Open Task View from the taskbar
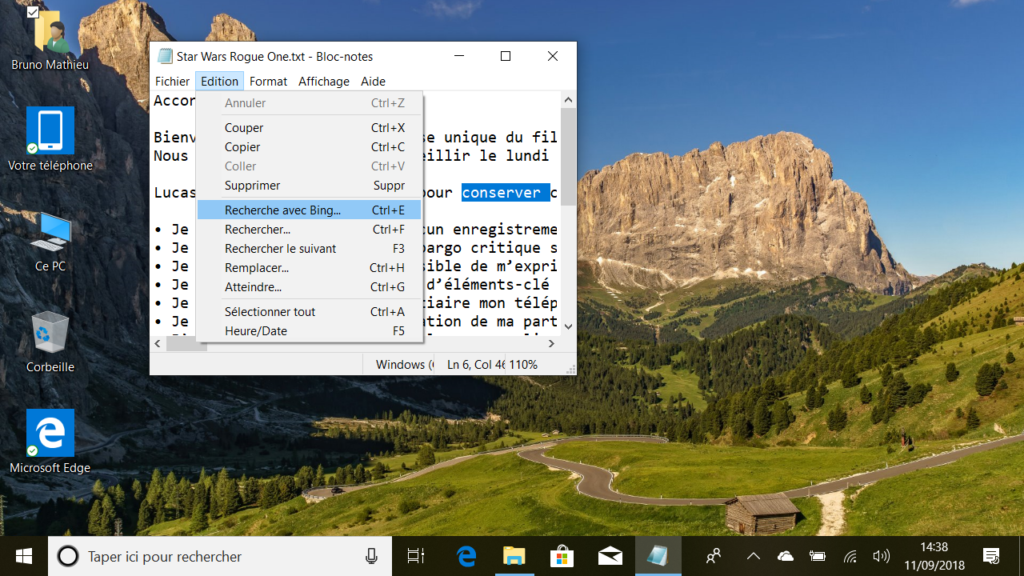 (x=415, y=556)
